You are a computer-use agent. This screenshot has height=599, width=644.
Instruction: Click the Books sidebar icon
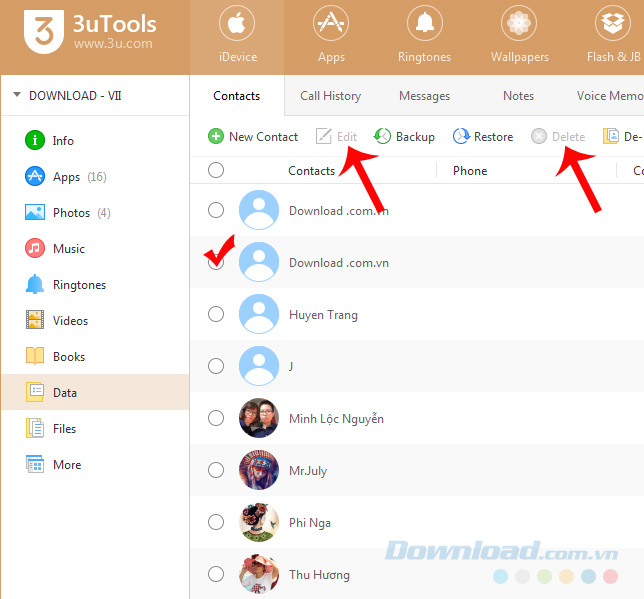pyautogui.click(x=35, y=356)
